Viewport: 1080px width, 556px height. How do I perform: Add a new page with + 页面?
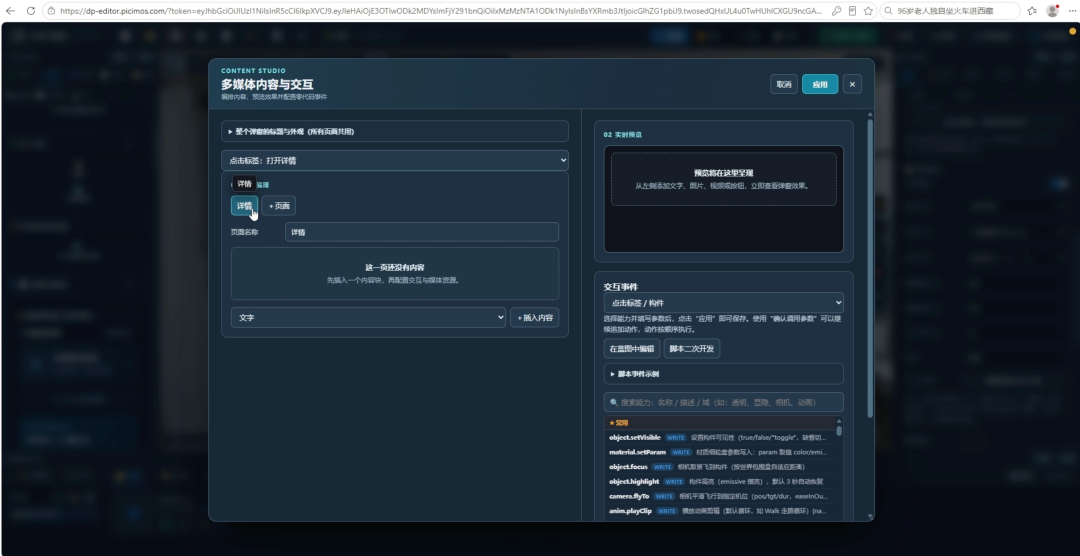(x=278, y=205)
